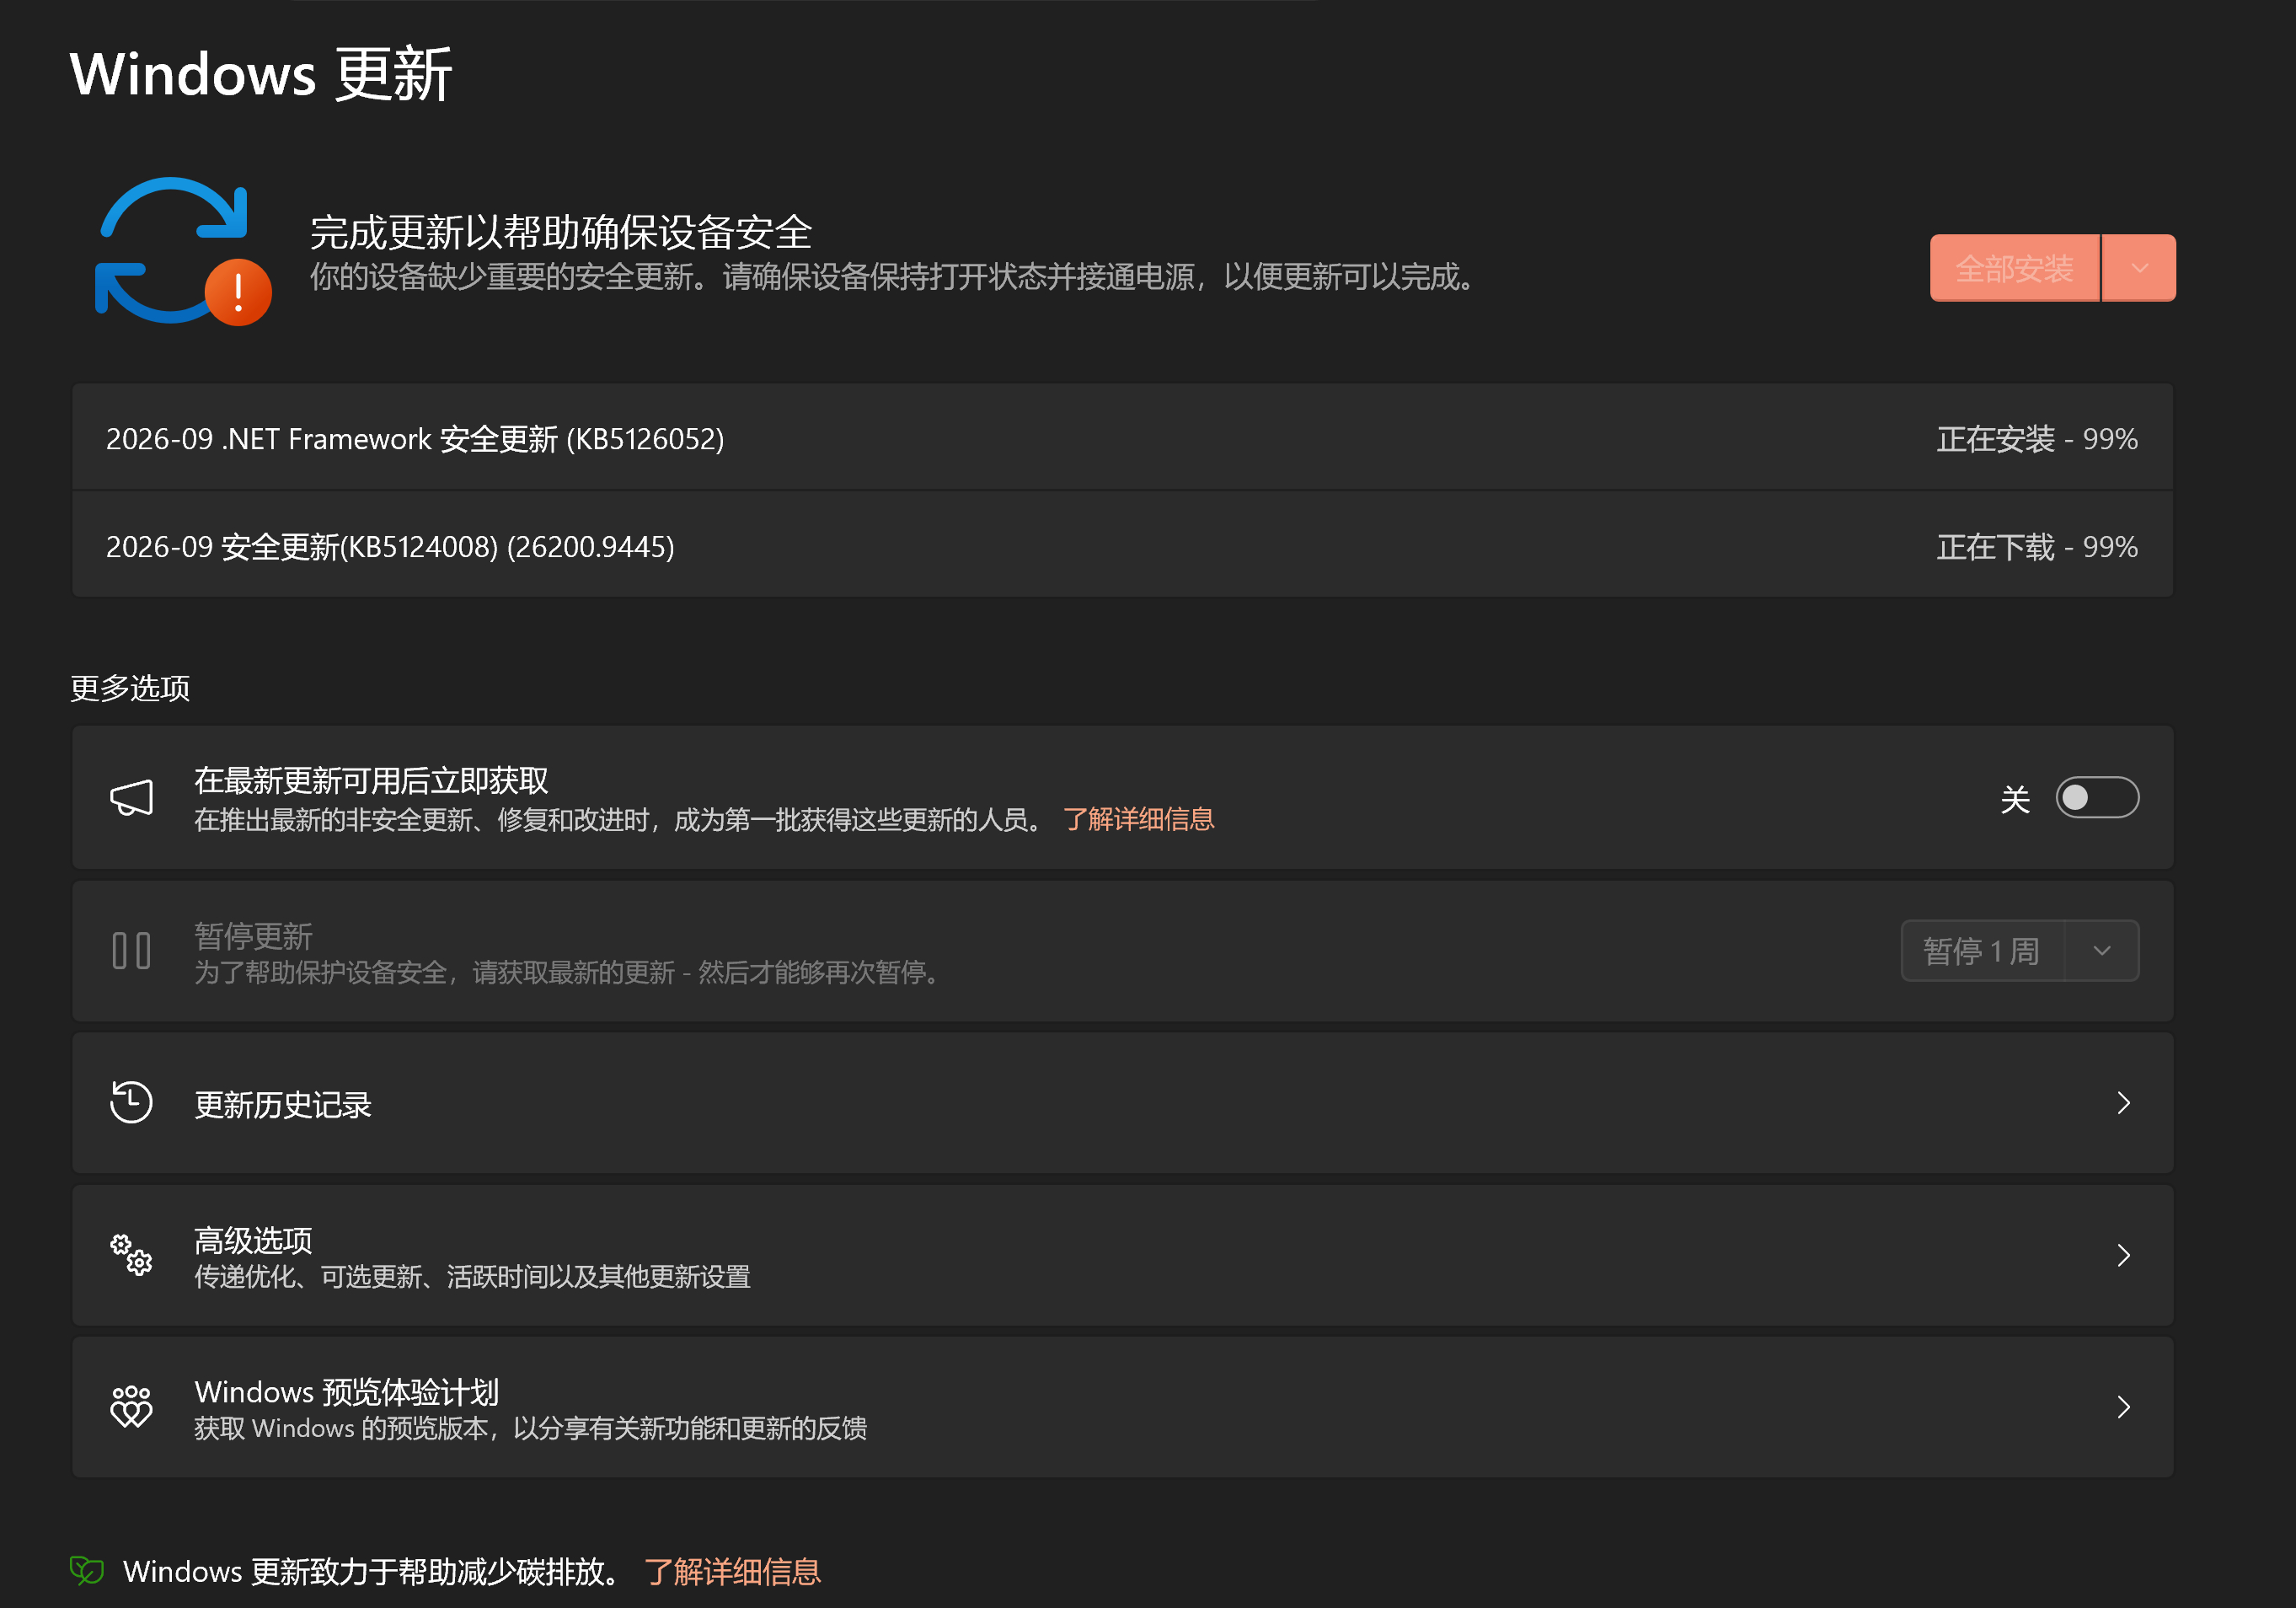This screenshot has height=1608, width=2296.
Task: Click the megaphone icon for latest updates
Action: [x=131, y=797]
